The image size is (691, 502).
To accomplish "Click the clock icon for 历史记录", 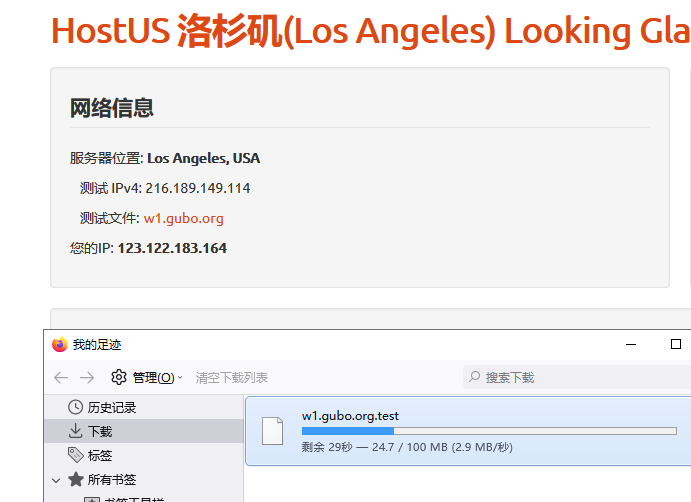I will (75, 407).
